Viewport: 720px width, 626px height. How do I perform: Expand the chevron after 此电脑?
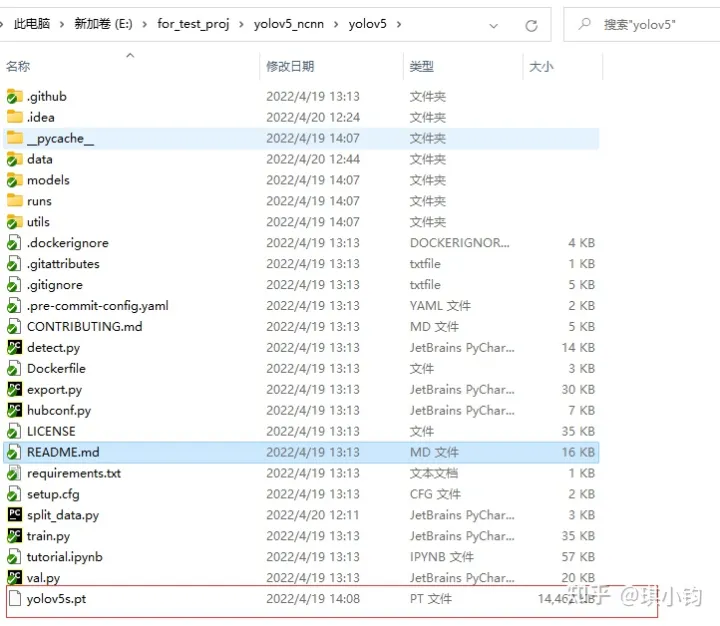(x=62, y=24)
